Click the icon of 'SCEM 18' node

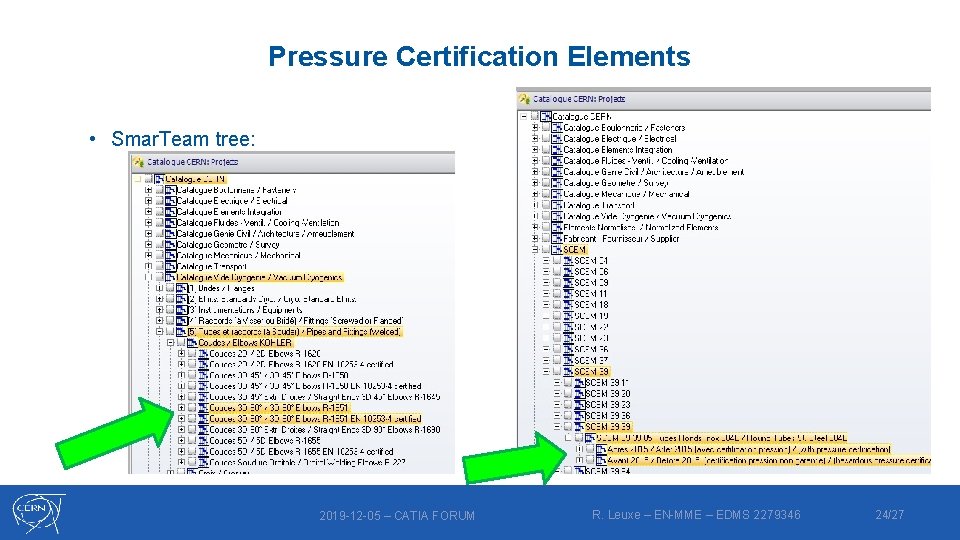pyautogui.click(x=568, y=304)
